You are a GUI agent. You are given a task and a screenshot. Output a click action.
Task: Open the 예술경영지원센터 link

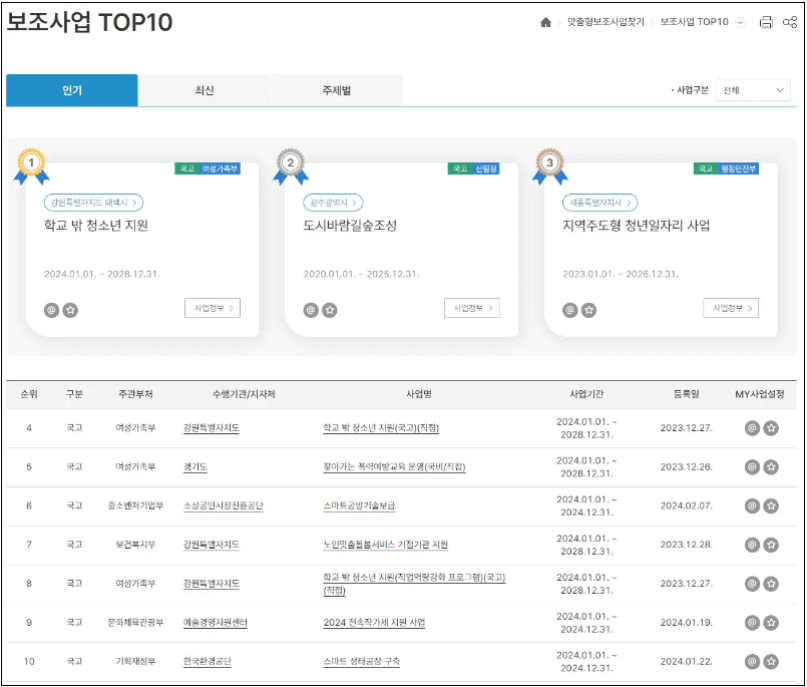click(x=215, y=623)
